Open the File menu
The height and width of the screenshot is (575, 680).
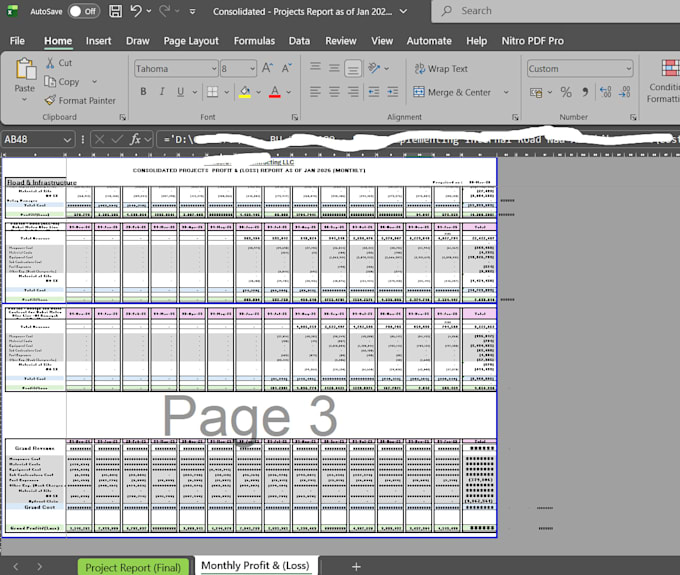(17, 41)
